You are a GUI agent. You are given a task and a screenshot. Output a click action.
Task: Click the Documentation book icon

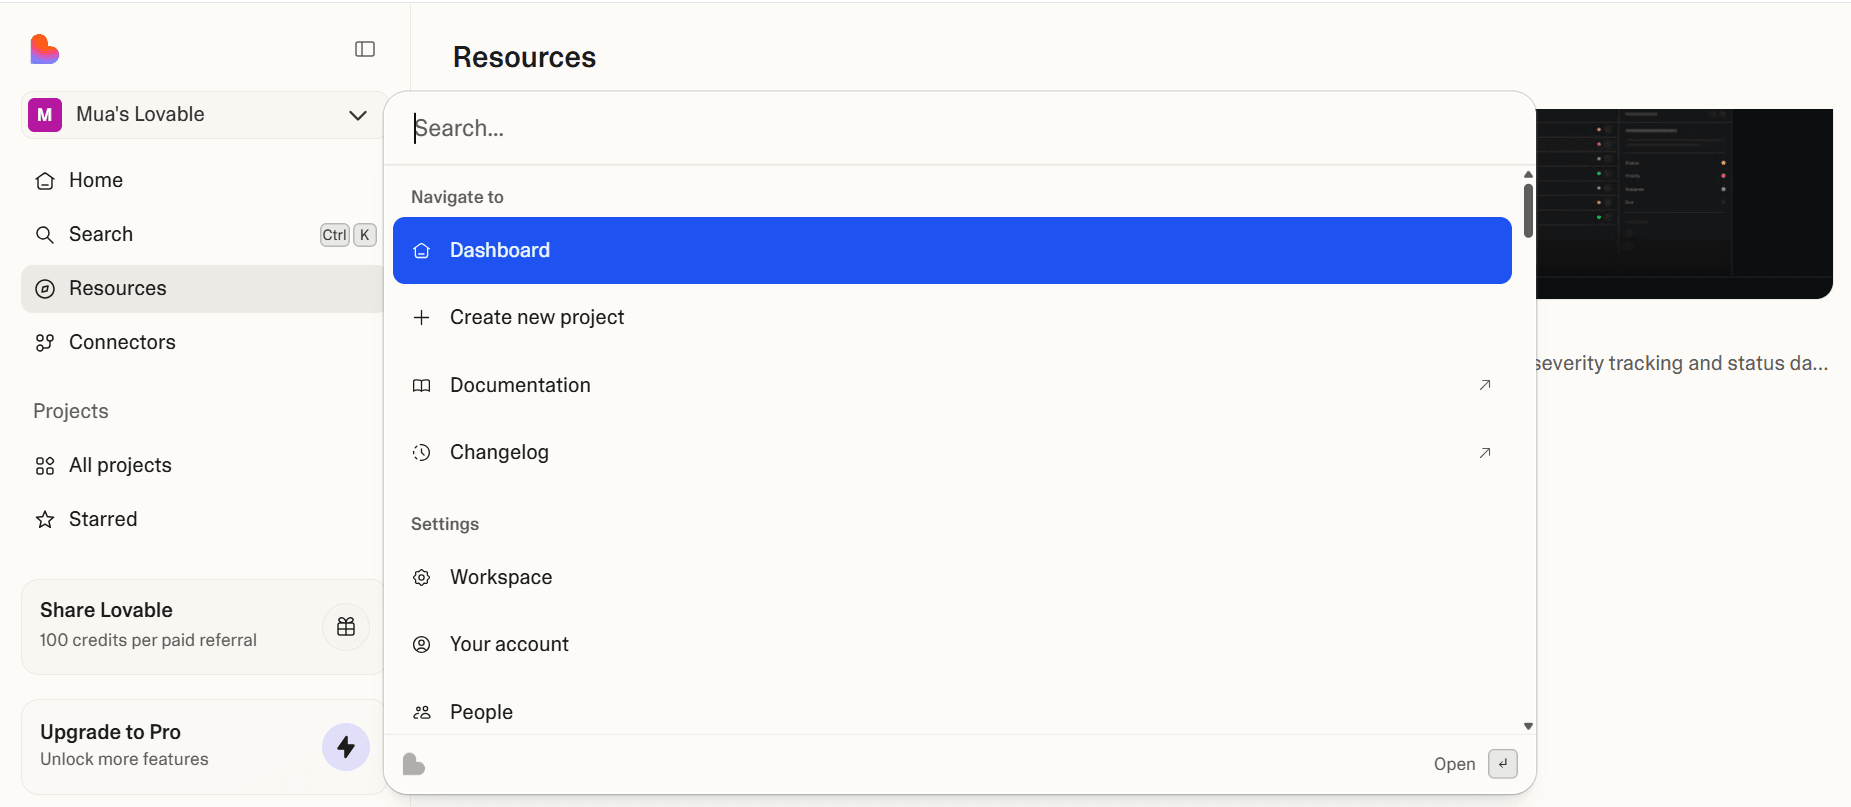[x=422, y=385]
